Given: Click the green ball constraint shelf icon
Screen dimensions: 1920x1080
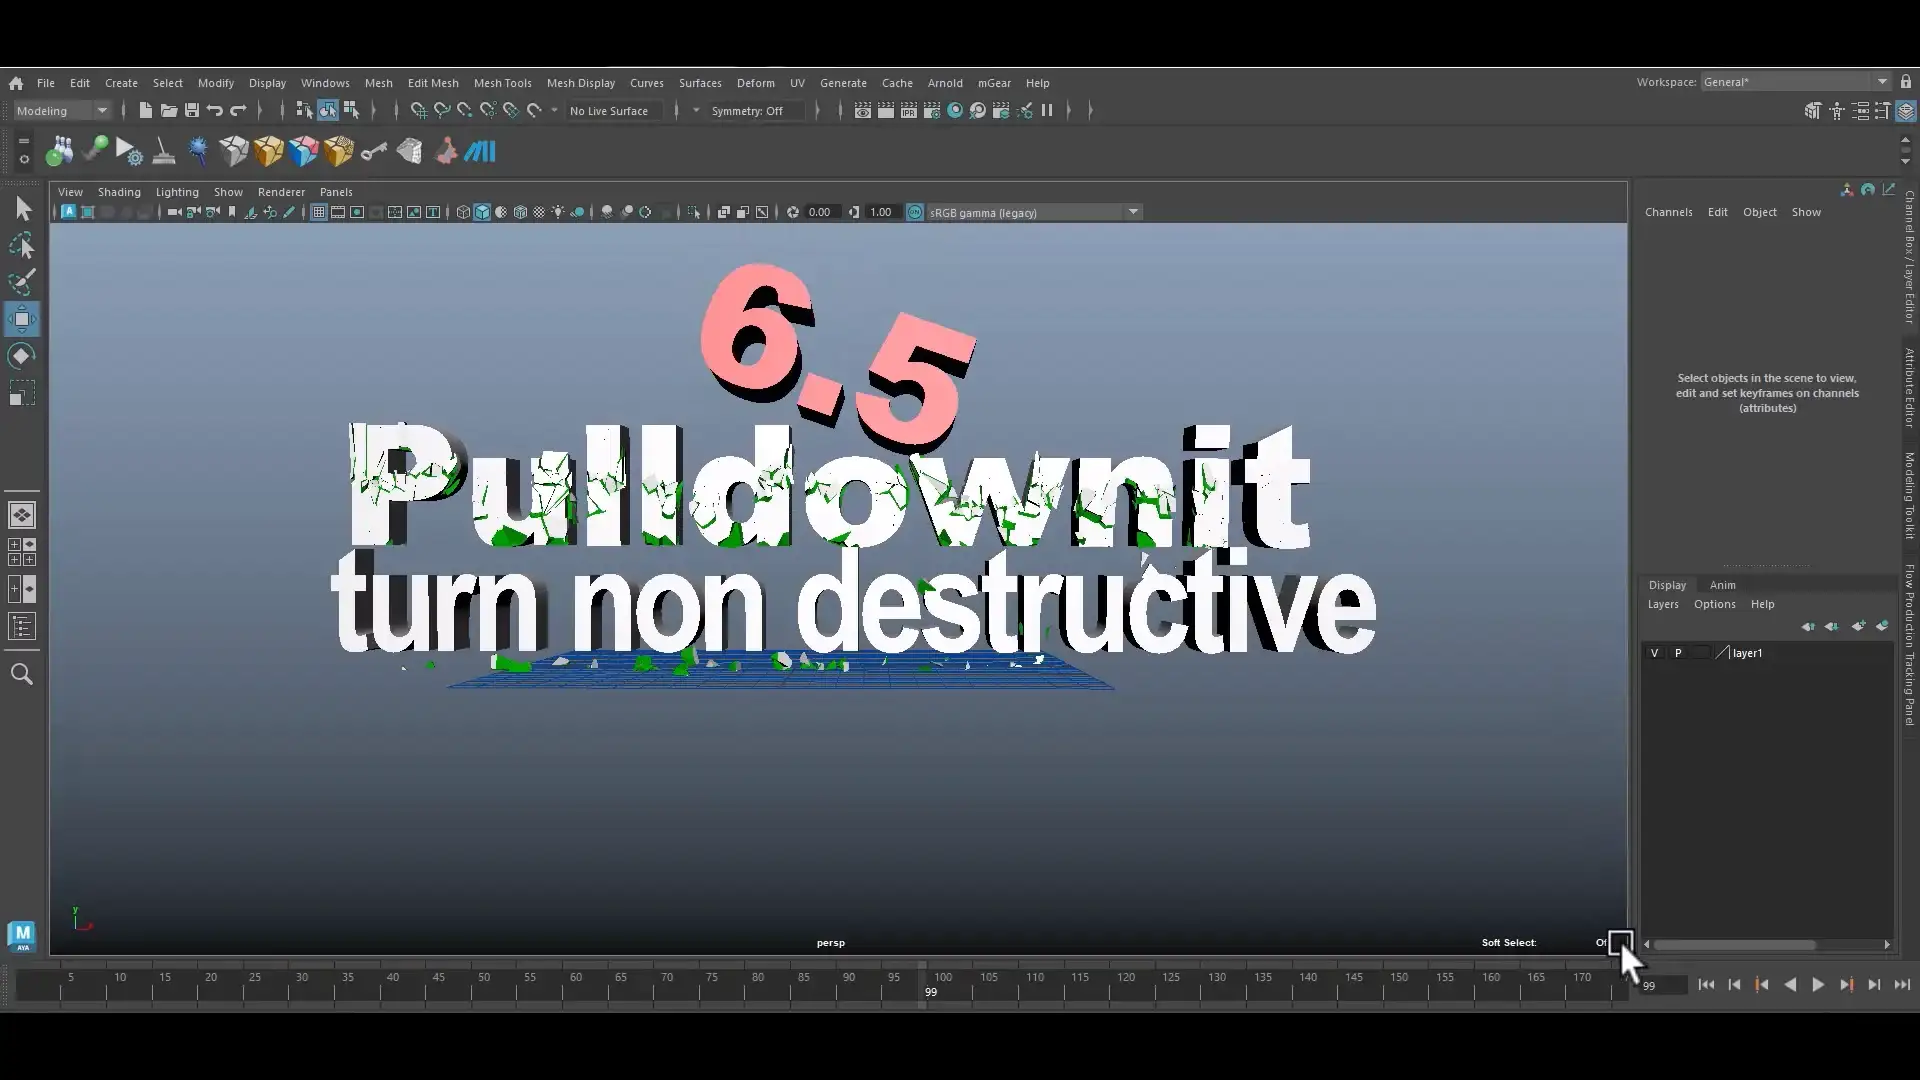Looking at the screenshot, I should click(x=95, y=151).
